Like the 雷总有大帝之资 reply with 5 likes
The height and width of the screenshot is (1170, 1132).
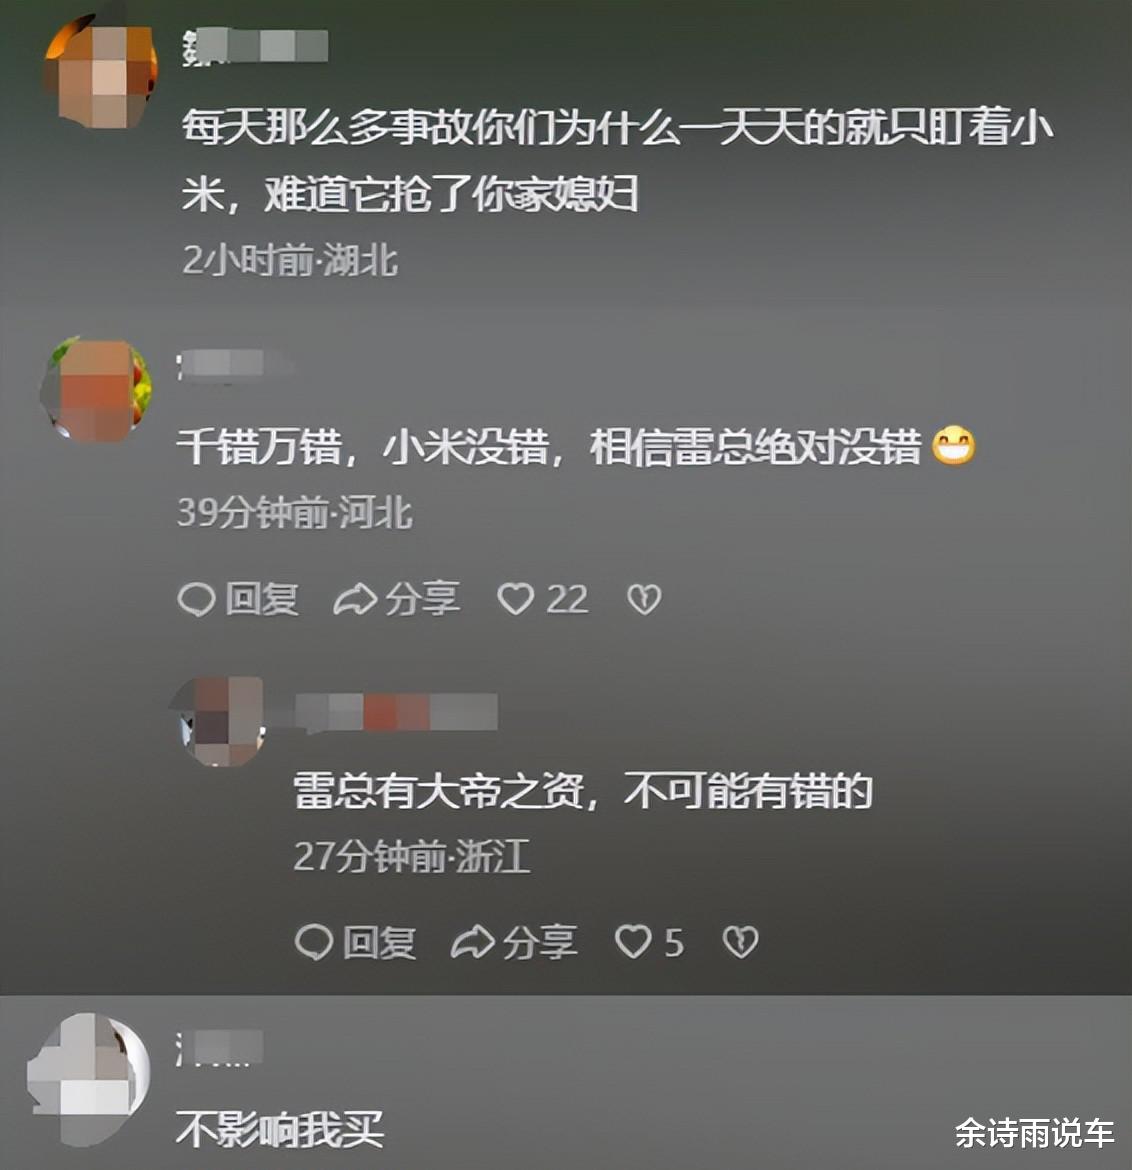click(633, 942)
